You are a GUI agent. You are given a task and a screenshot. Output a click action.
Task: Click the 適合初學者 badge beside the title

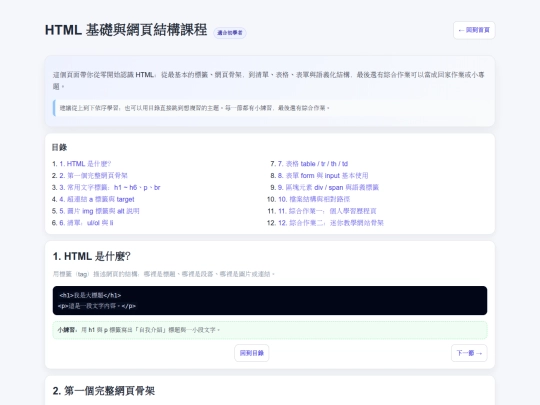(x=230, y=33)
